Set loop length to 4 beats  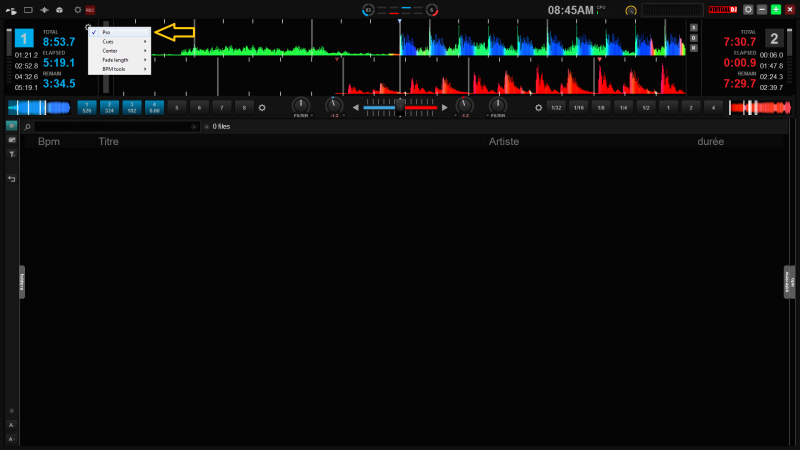pos(713,108)
